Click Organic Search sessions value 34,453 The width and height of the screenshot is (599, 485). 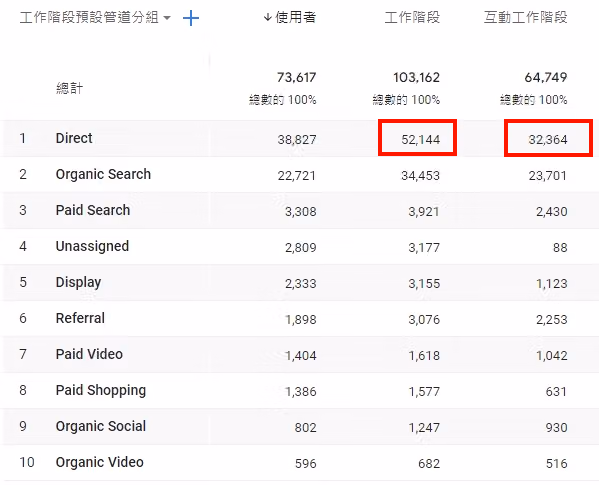421,176
